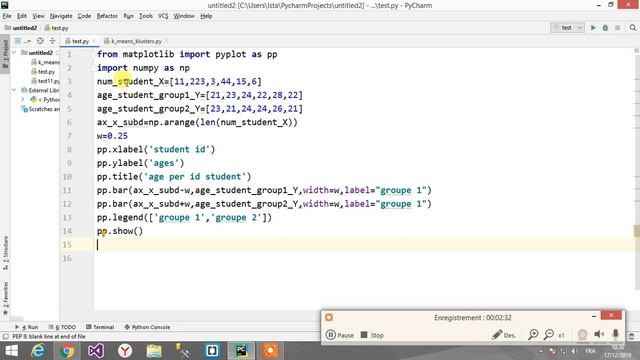
Task: Click the untitled2 breadcrumb in navigation bar
Action: coord(21,28)
